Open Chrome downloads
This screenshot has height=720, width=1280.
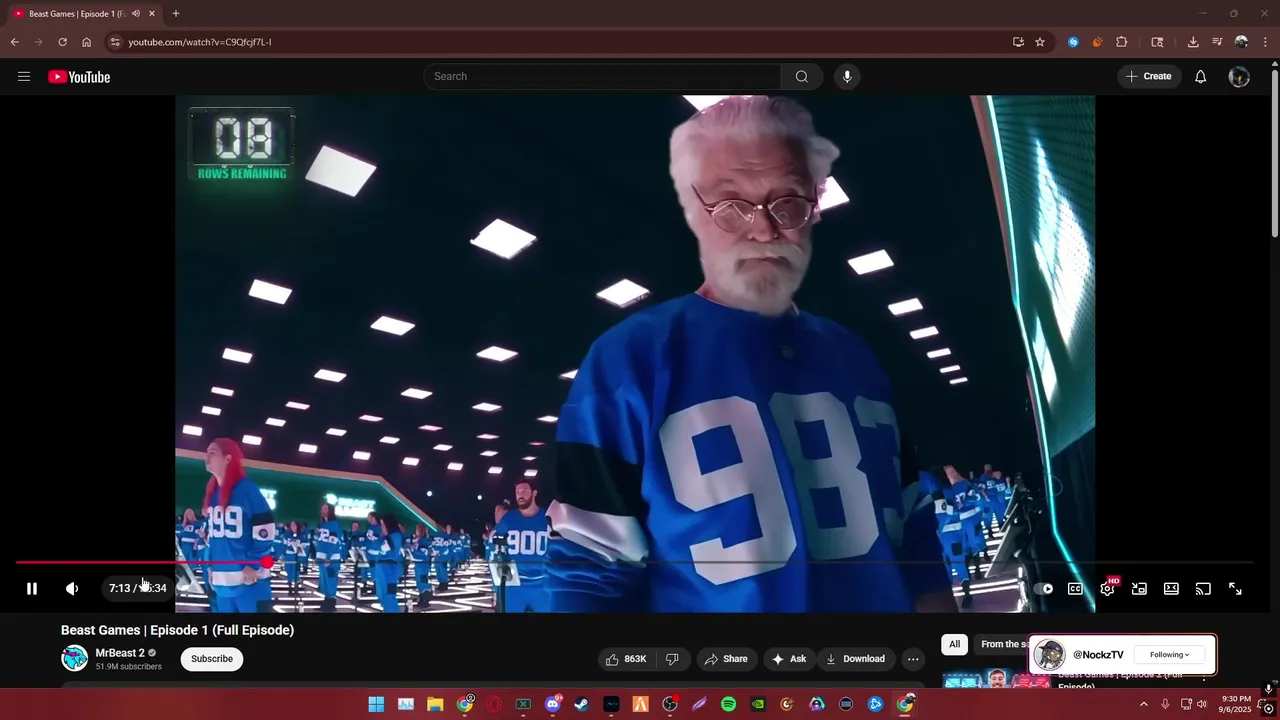(x=1193, y=42)
